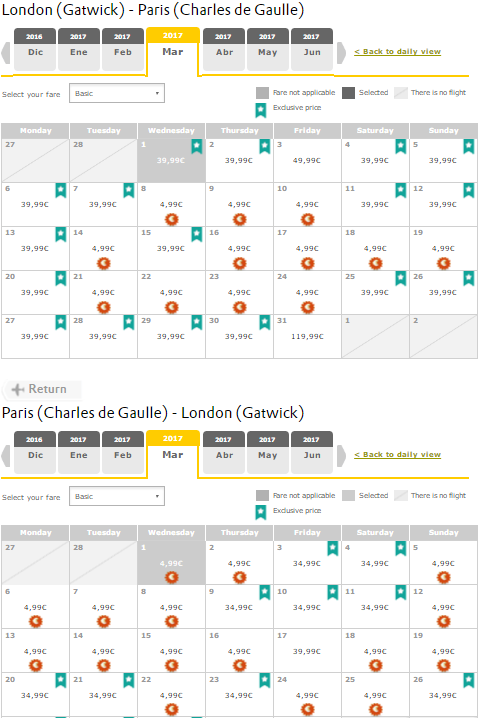Image resolution: width=479 pixels, height=718 pixels.
Task: Select outbound March 31 fare 119,99€
Action: tap(307, 336)
